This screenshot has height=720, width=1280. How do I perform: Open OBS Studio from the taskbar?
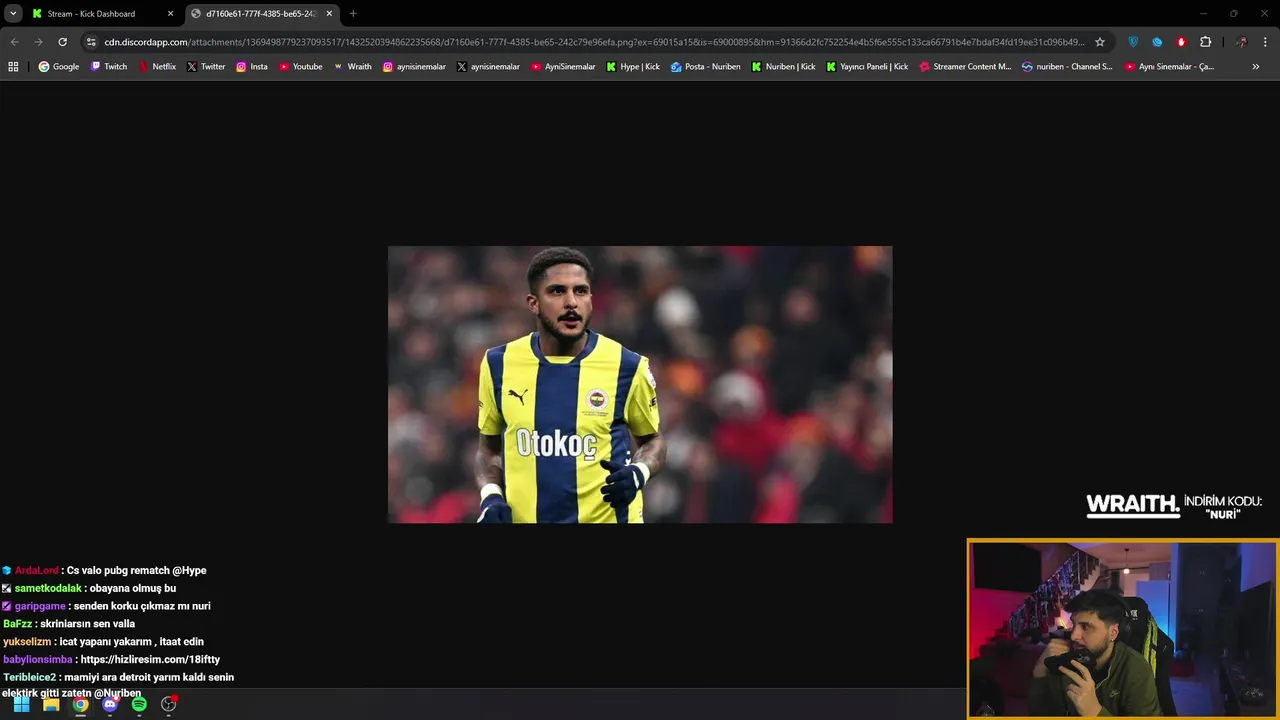169,704
